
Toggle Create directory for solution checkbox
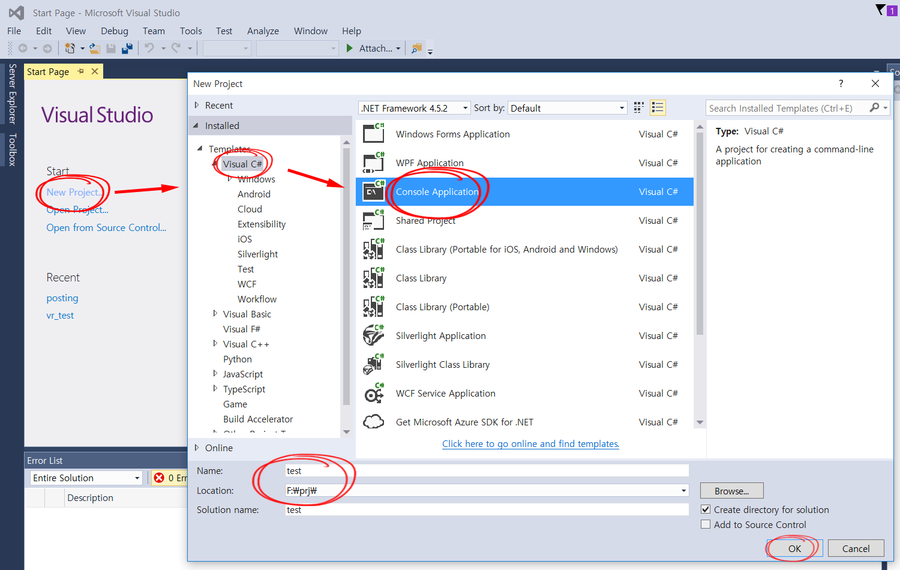(x=705, y=509)
